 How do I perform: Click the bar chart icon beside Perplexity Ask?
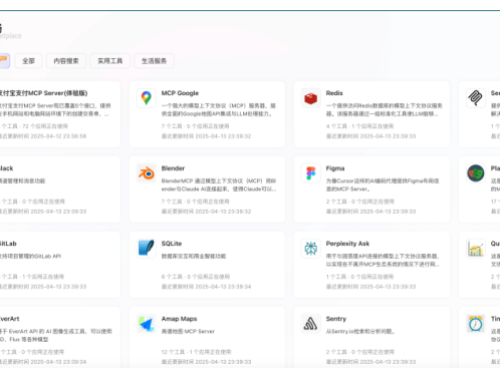[476, 248]
